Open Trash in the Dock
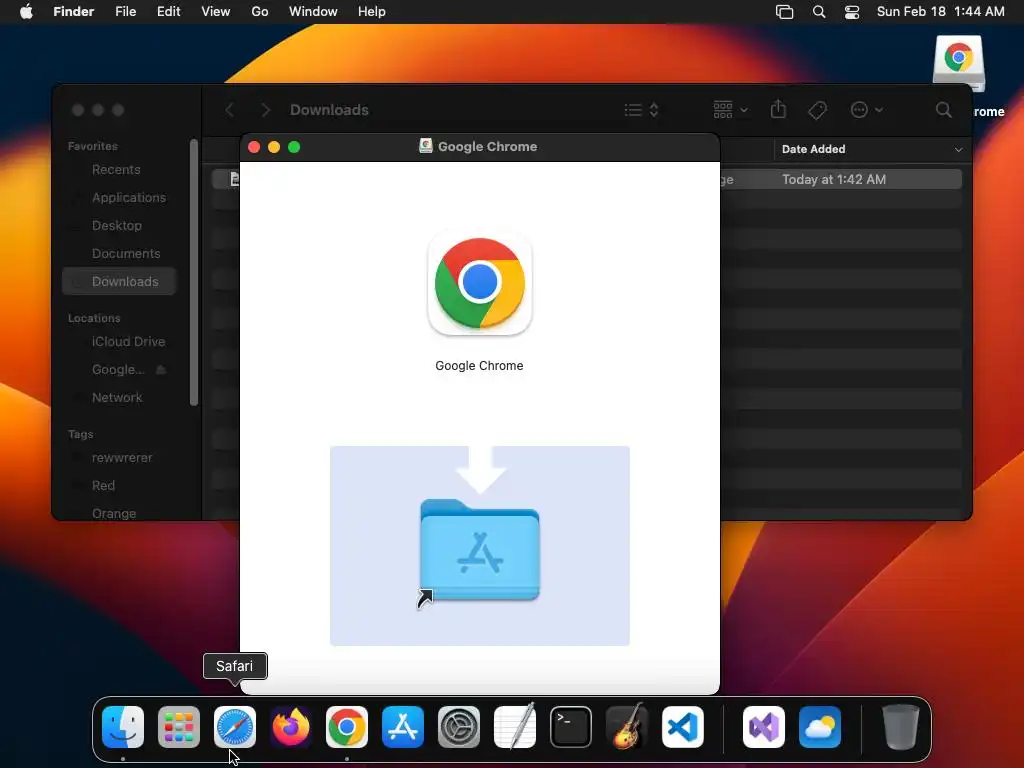This screenshot has height=768, width=1024. tap(901, 727)
